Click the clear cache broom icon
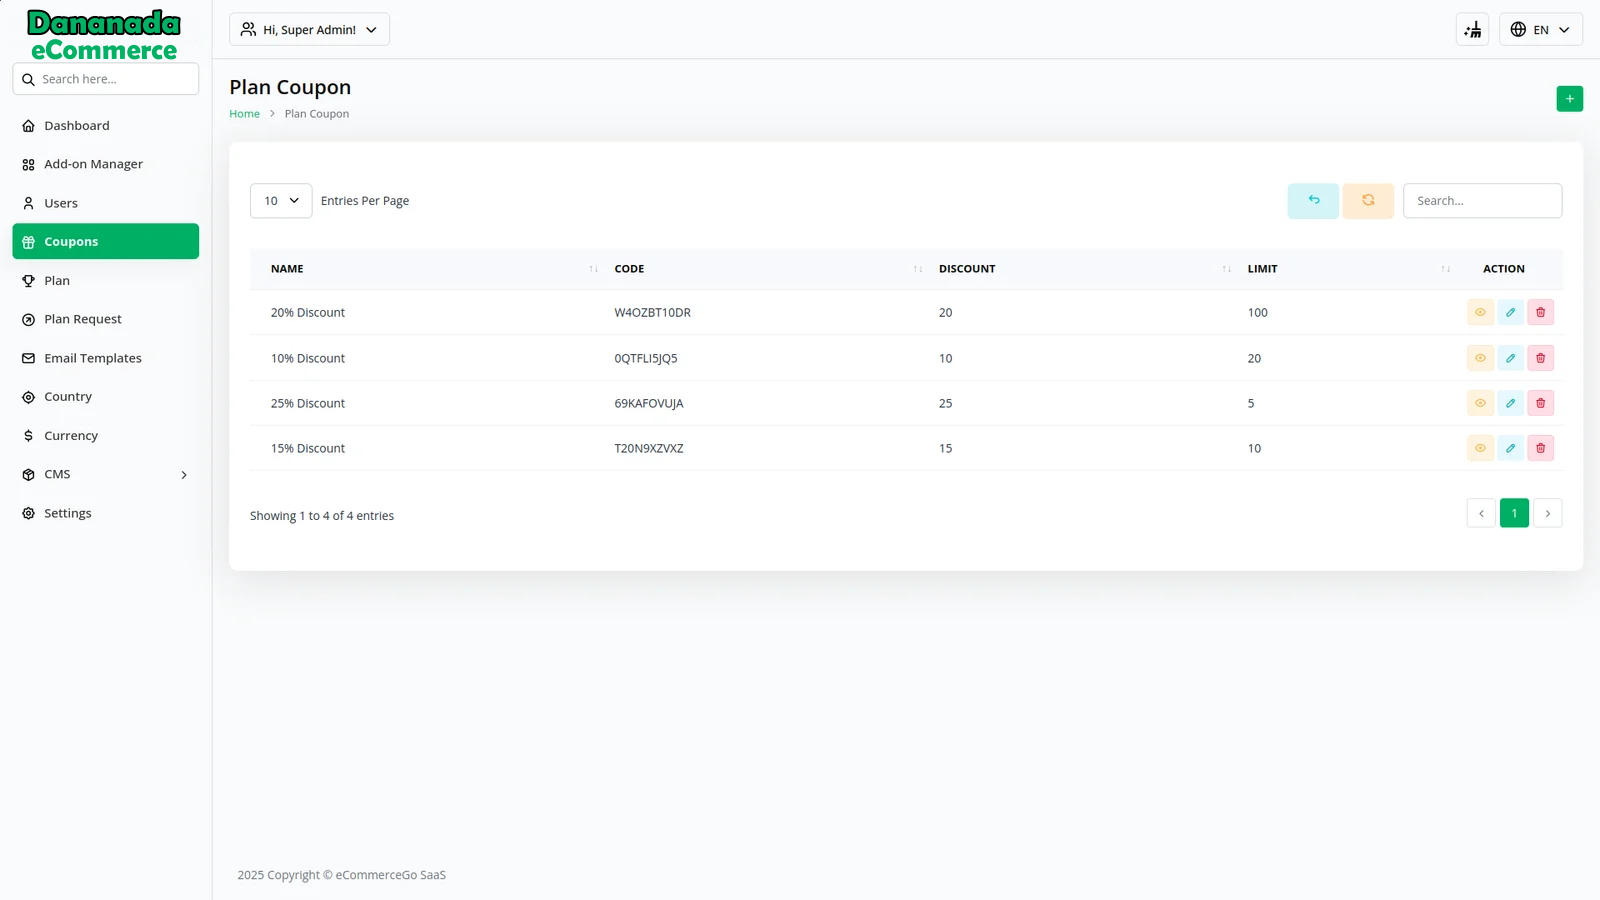This screenshot has height=900, width=1600. click(x=1472, y=30)
